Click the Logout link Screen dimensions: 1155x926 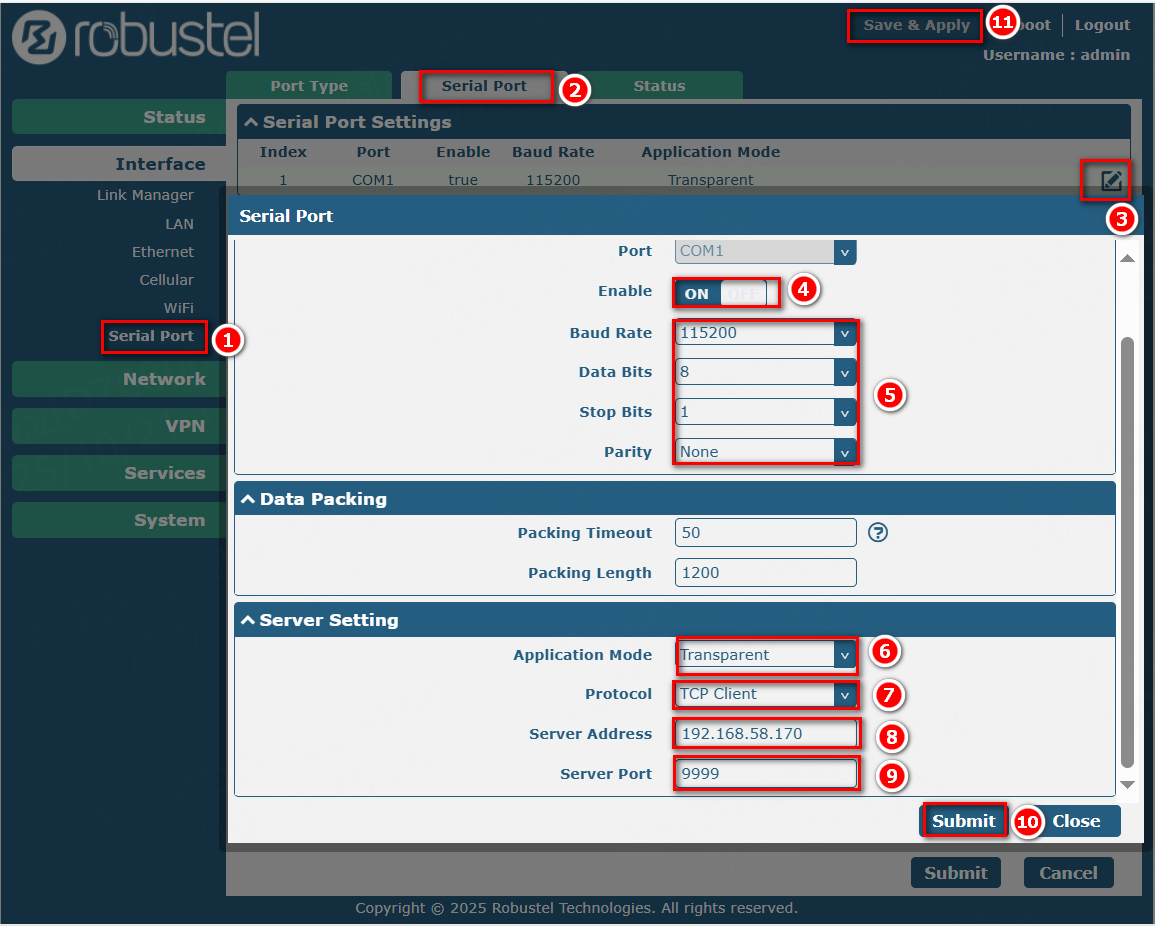point(1102,26)
